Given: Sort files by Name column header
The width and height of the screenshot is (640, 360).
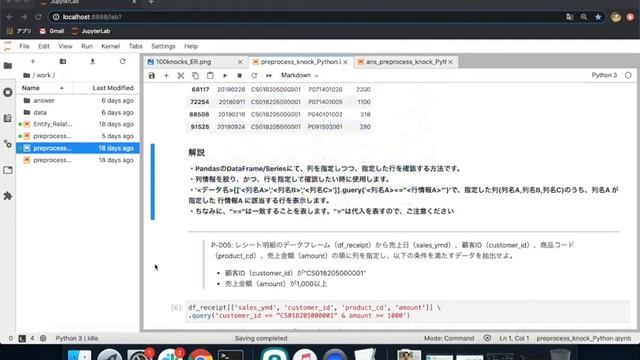Looking at the screenshot, I should pyautogui.click(x=43, y=88).
